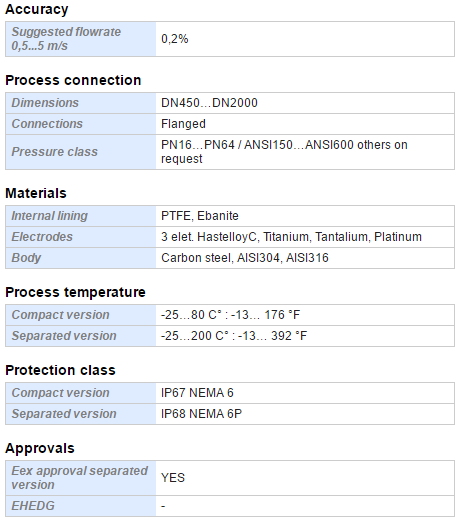462x530 pixels.
Task: Click the Accuracy section heading
Action: [x=37, y=9]
